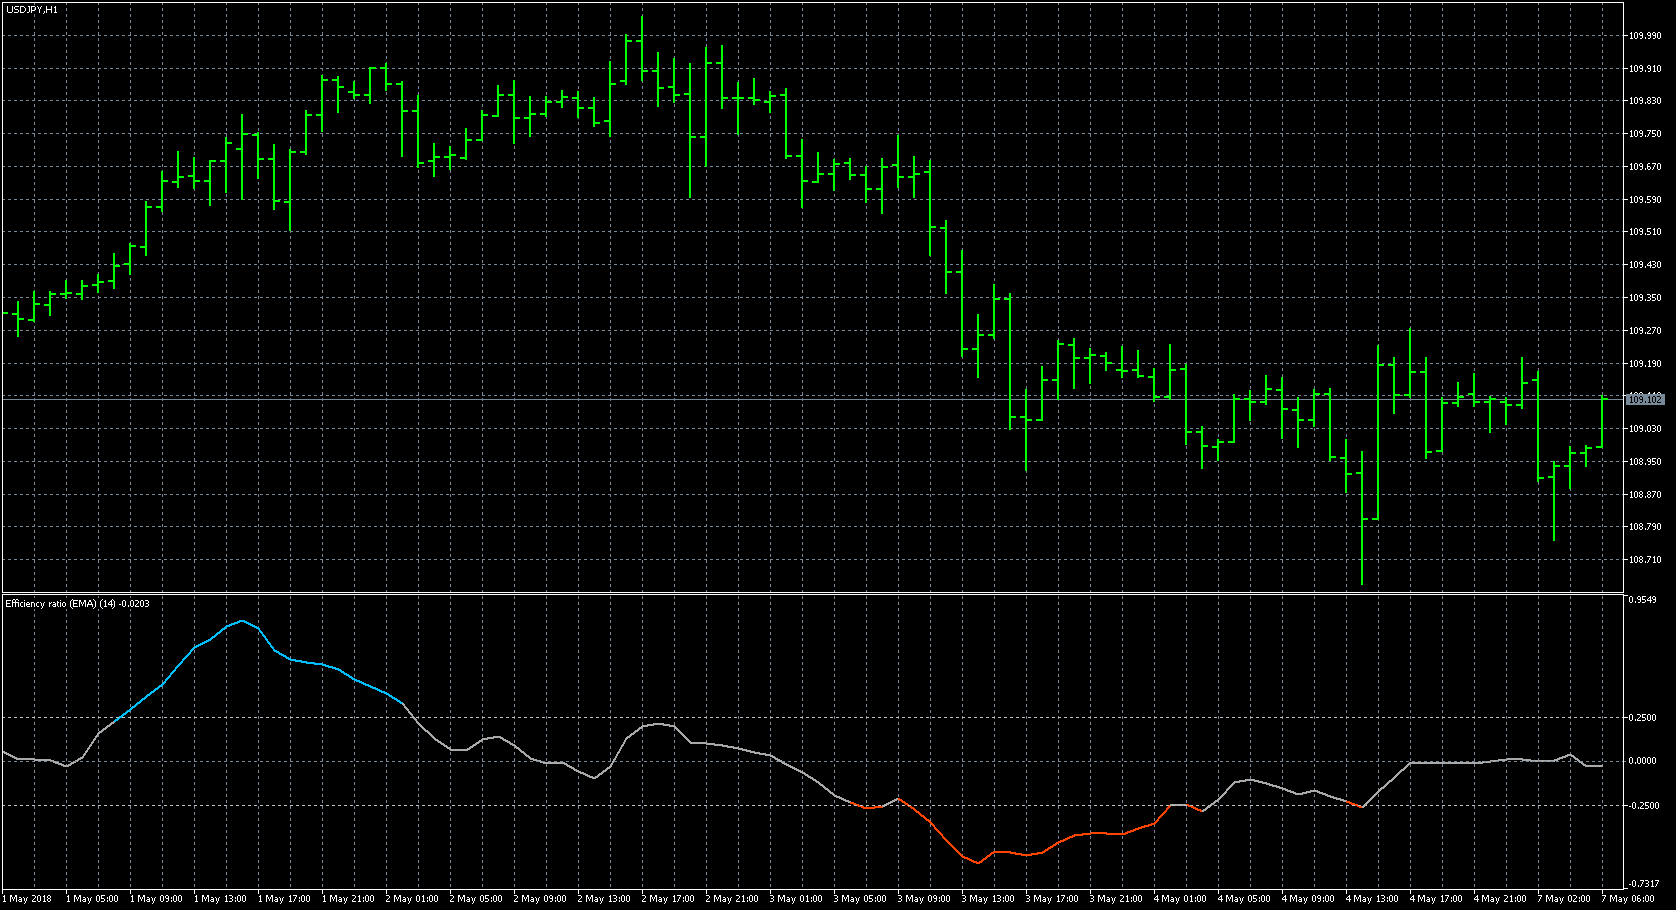Select the 2 May 21:00 time label
The width and height of the screenshot is (1676, 910).
(x=733, y=899)
